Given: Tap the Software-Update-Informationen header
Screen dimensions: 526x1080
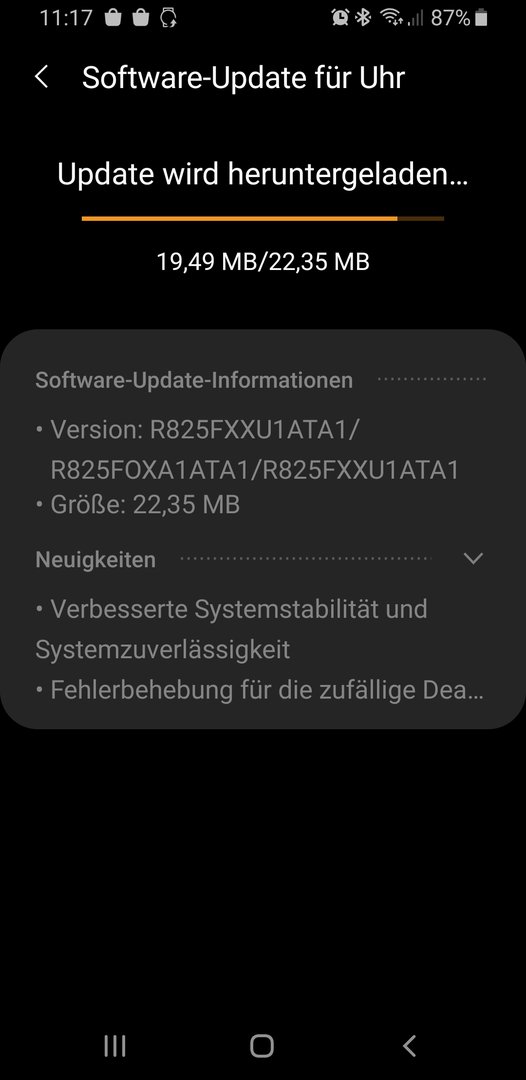Looking at the screenshot, I should tap(194, 380).
